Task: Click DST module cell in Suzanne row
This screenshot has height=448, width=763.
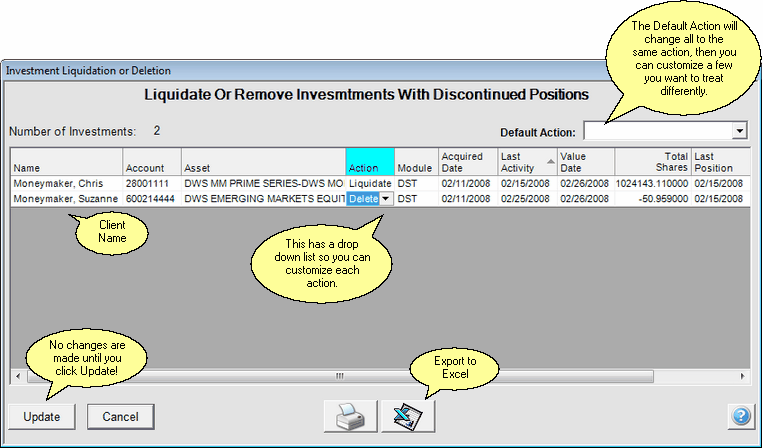Action: pyautogui.click(x=416, y=199)
